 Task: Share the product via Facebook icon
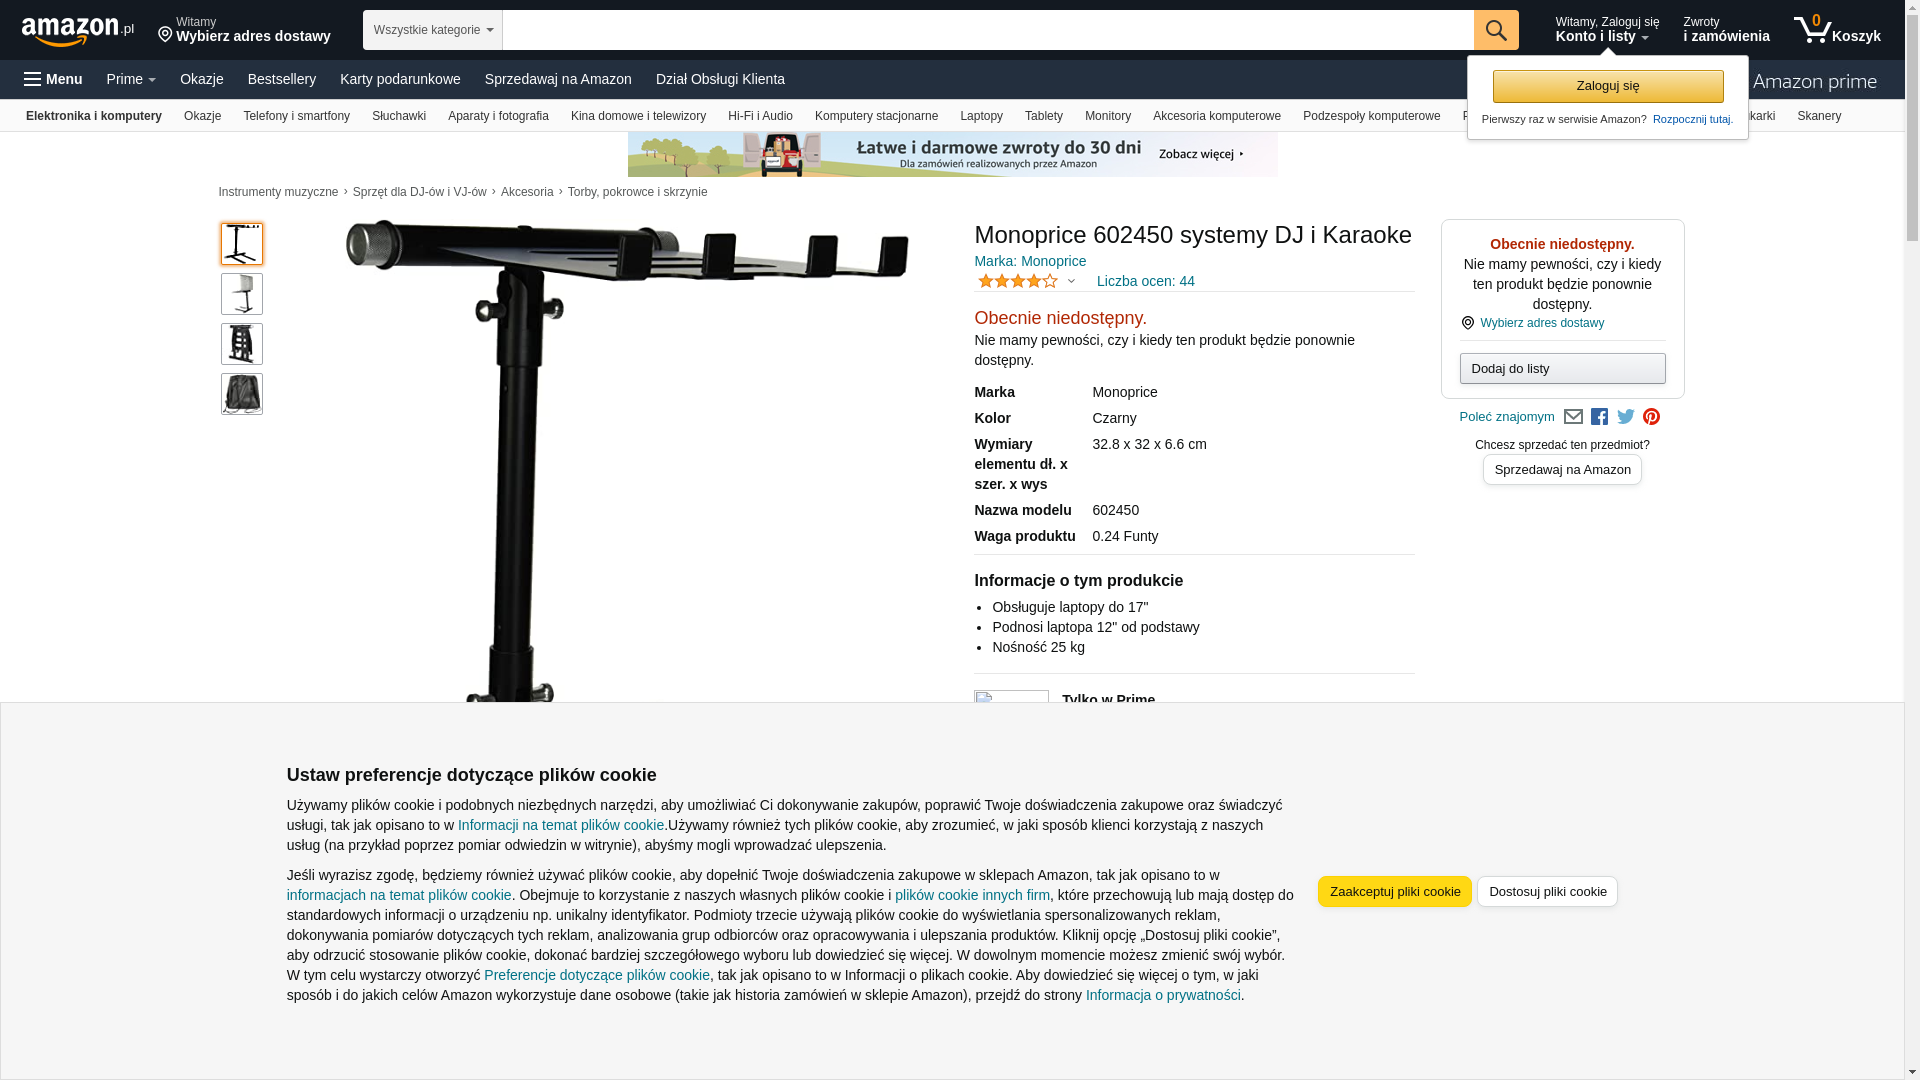1599,417
